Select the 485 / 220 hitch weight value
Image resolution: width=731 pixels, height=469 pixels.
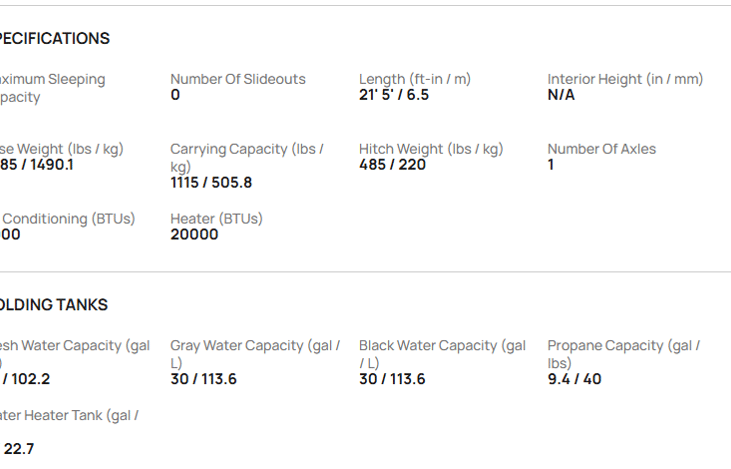(x=392, y=165)
